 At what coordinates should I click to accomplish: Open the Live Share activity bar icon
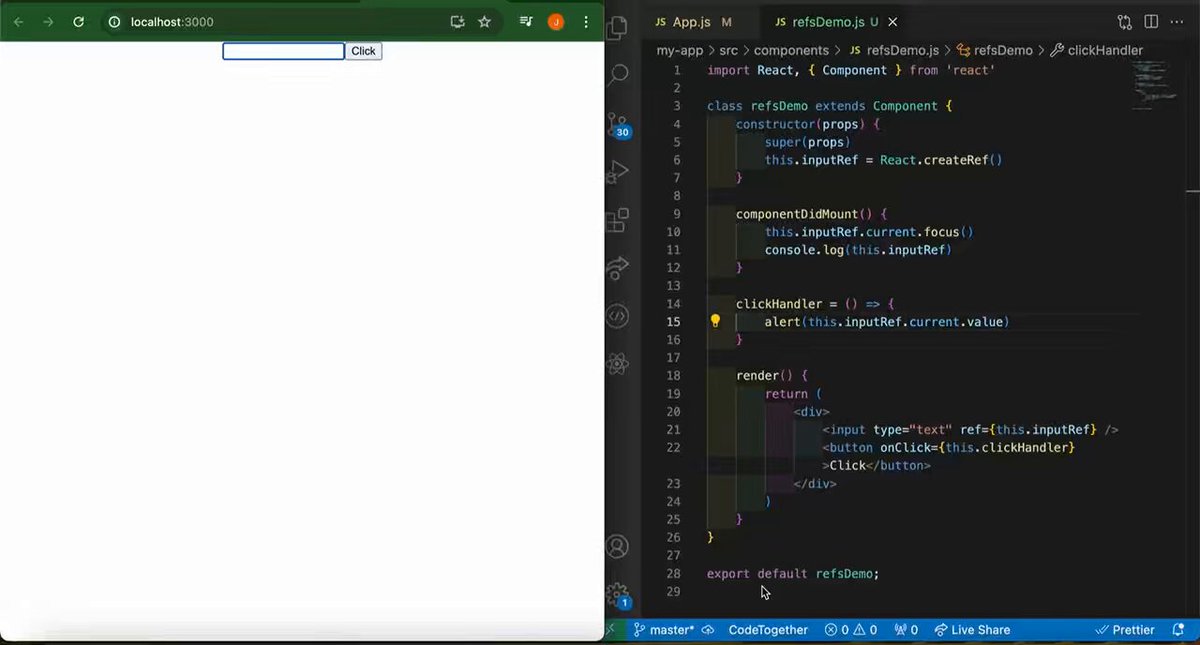(618, 267)
